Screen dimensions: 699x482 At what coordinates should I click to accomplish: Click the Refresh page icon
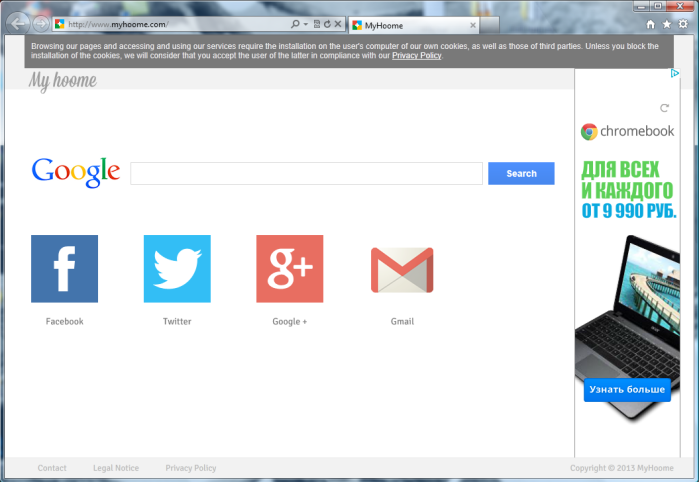pos(327,24)
